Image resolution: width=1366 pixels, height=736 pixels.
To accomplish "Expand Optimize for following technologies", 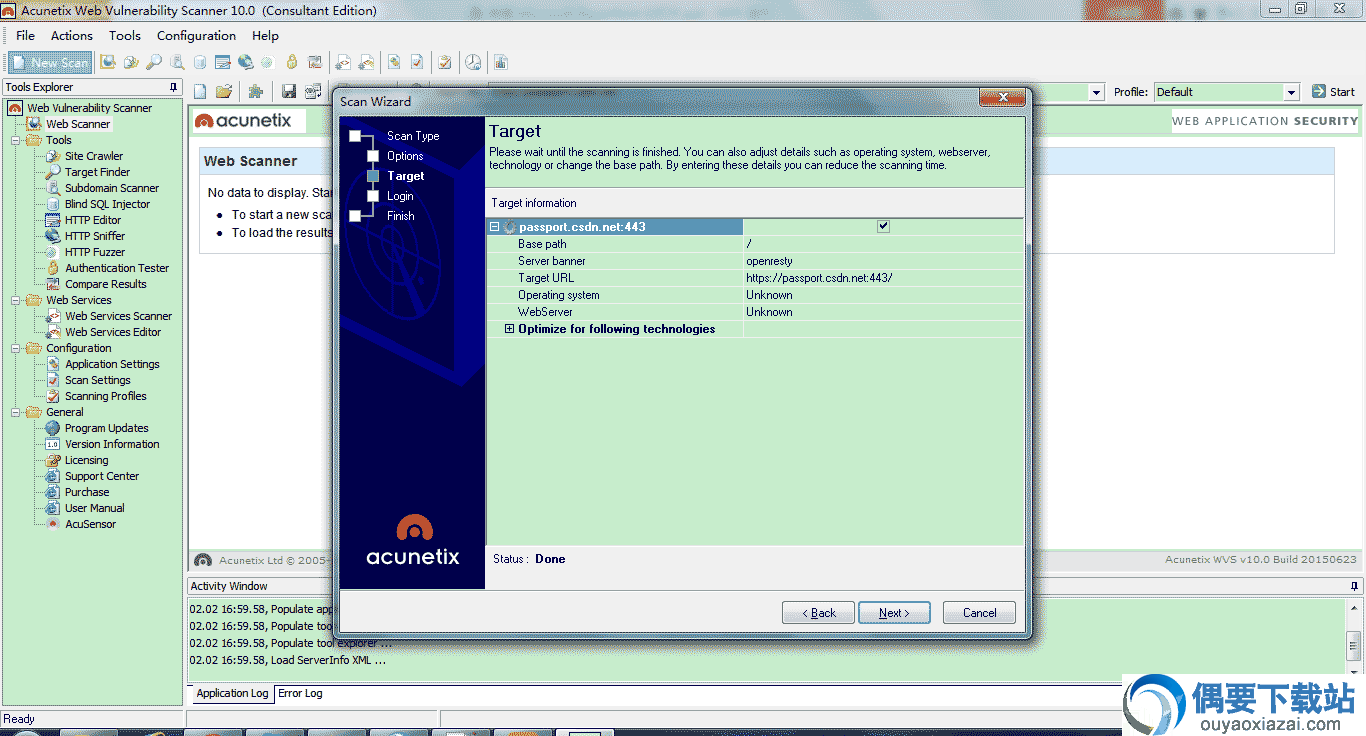I will (509, 329).
